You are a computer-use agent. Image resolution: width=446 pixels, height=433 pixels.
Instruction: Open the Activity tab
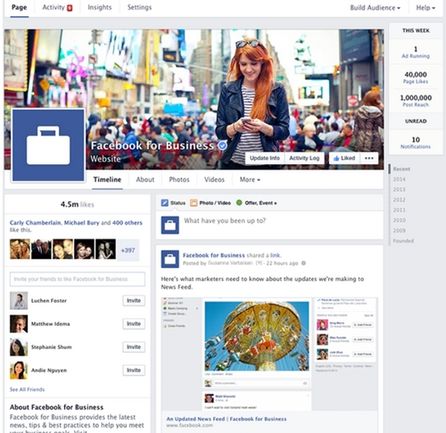click(53, 7)
